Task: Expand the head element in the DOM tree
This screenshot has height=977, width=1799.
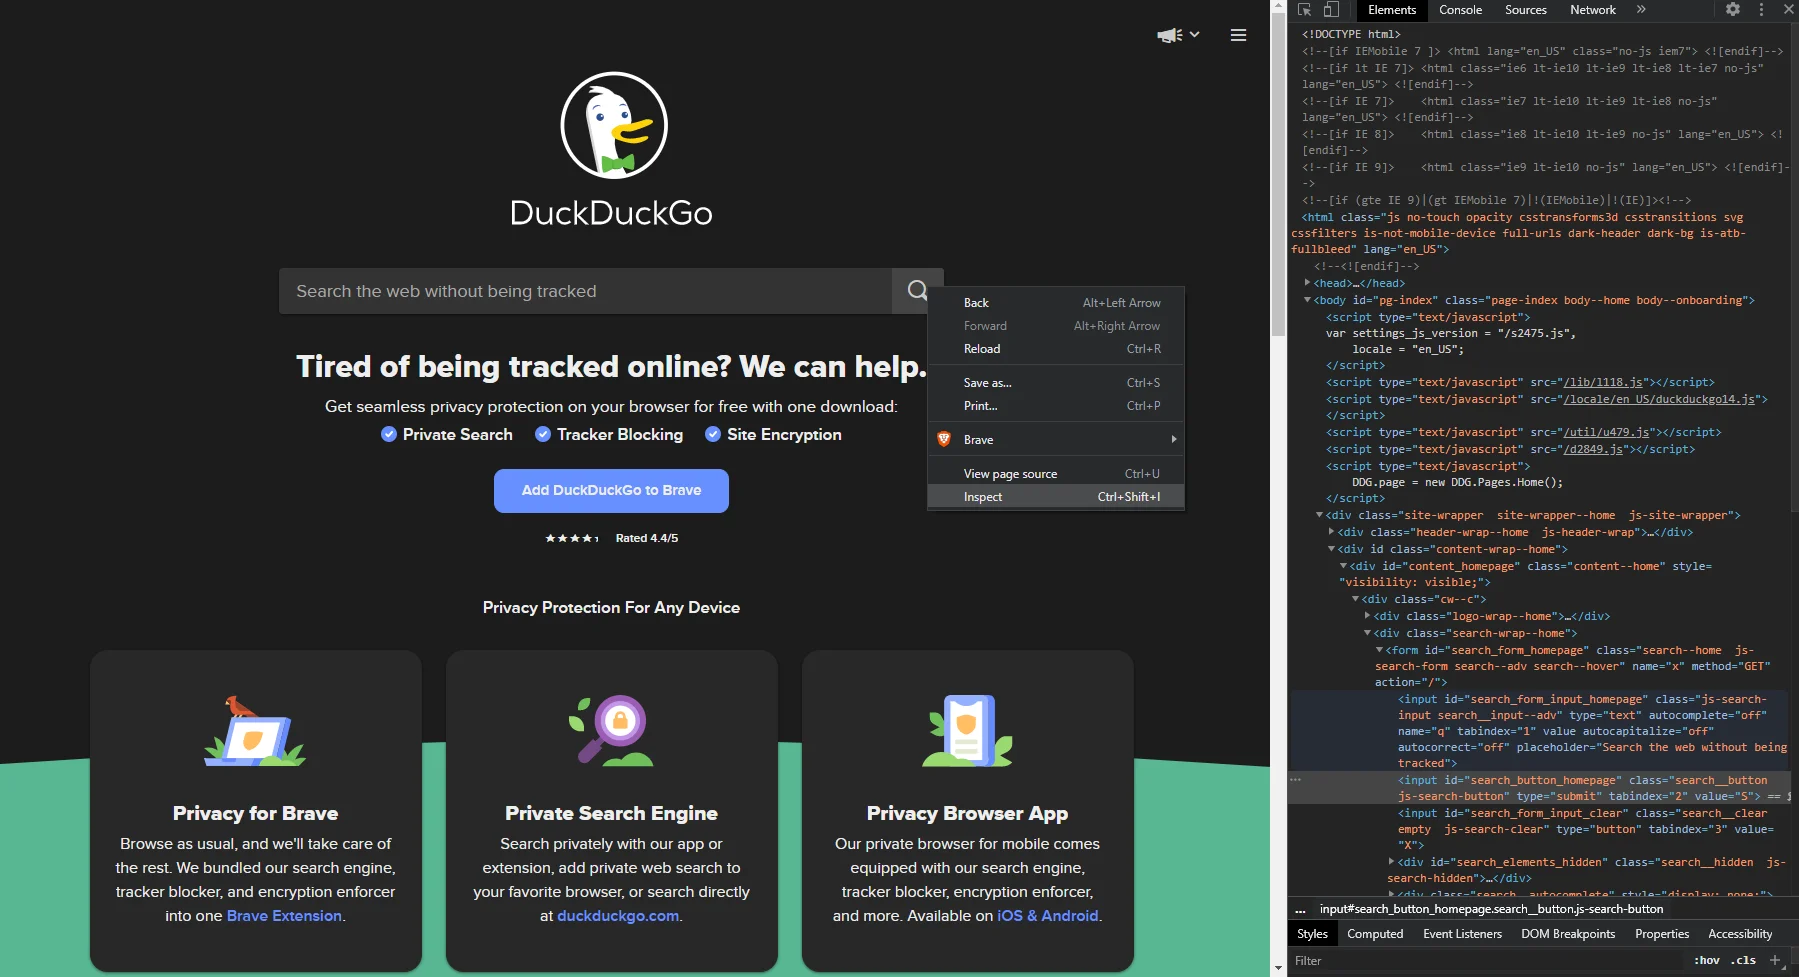Action: [1309, 283]
